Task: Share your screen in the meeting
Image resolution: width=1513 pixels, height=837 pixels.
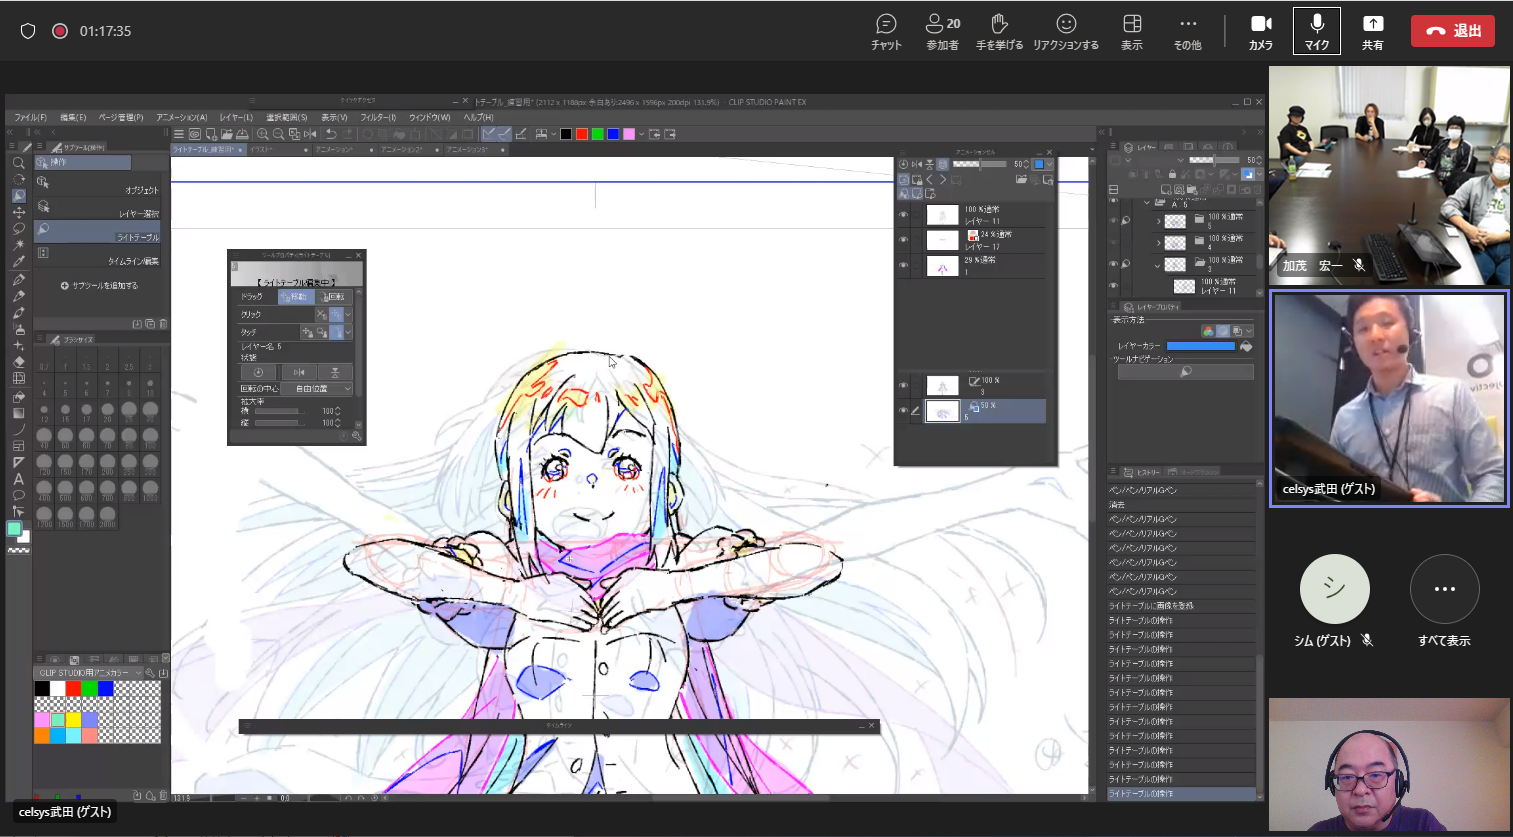Action: tap(1373, 31)
